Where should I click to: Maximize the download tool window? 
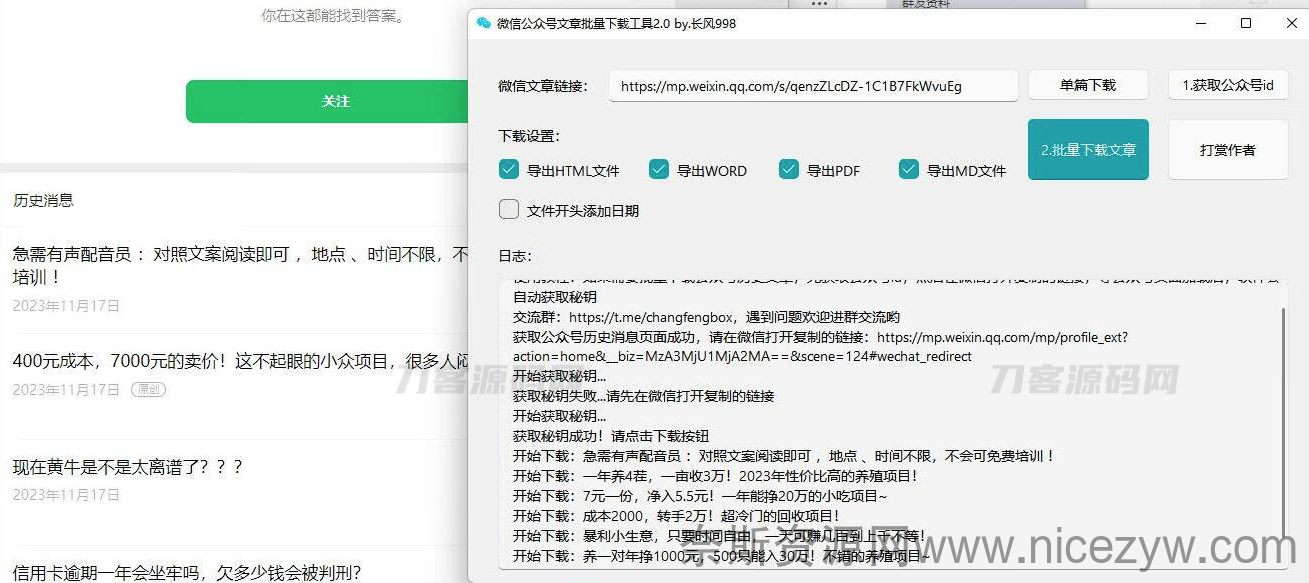tap(1246, 23)
